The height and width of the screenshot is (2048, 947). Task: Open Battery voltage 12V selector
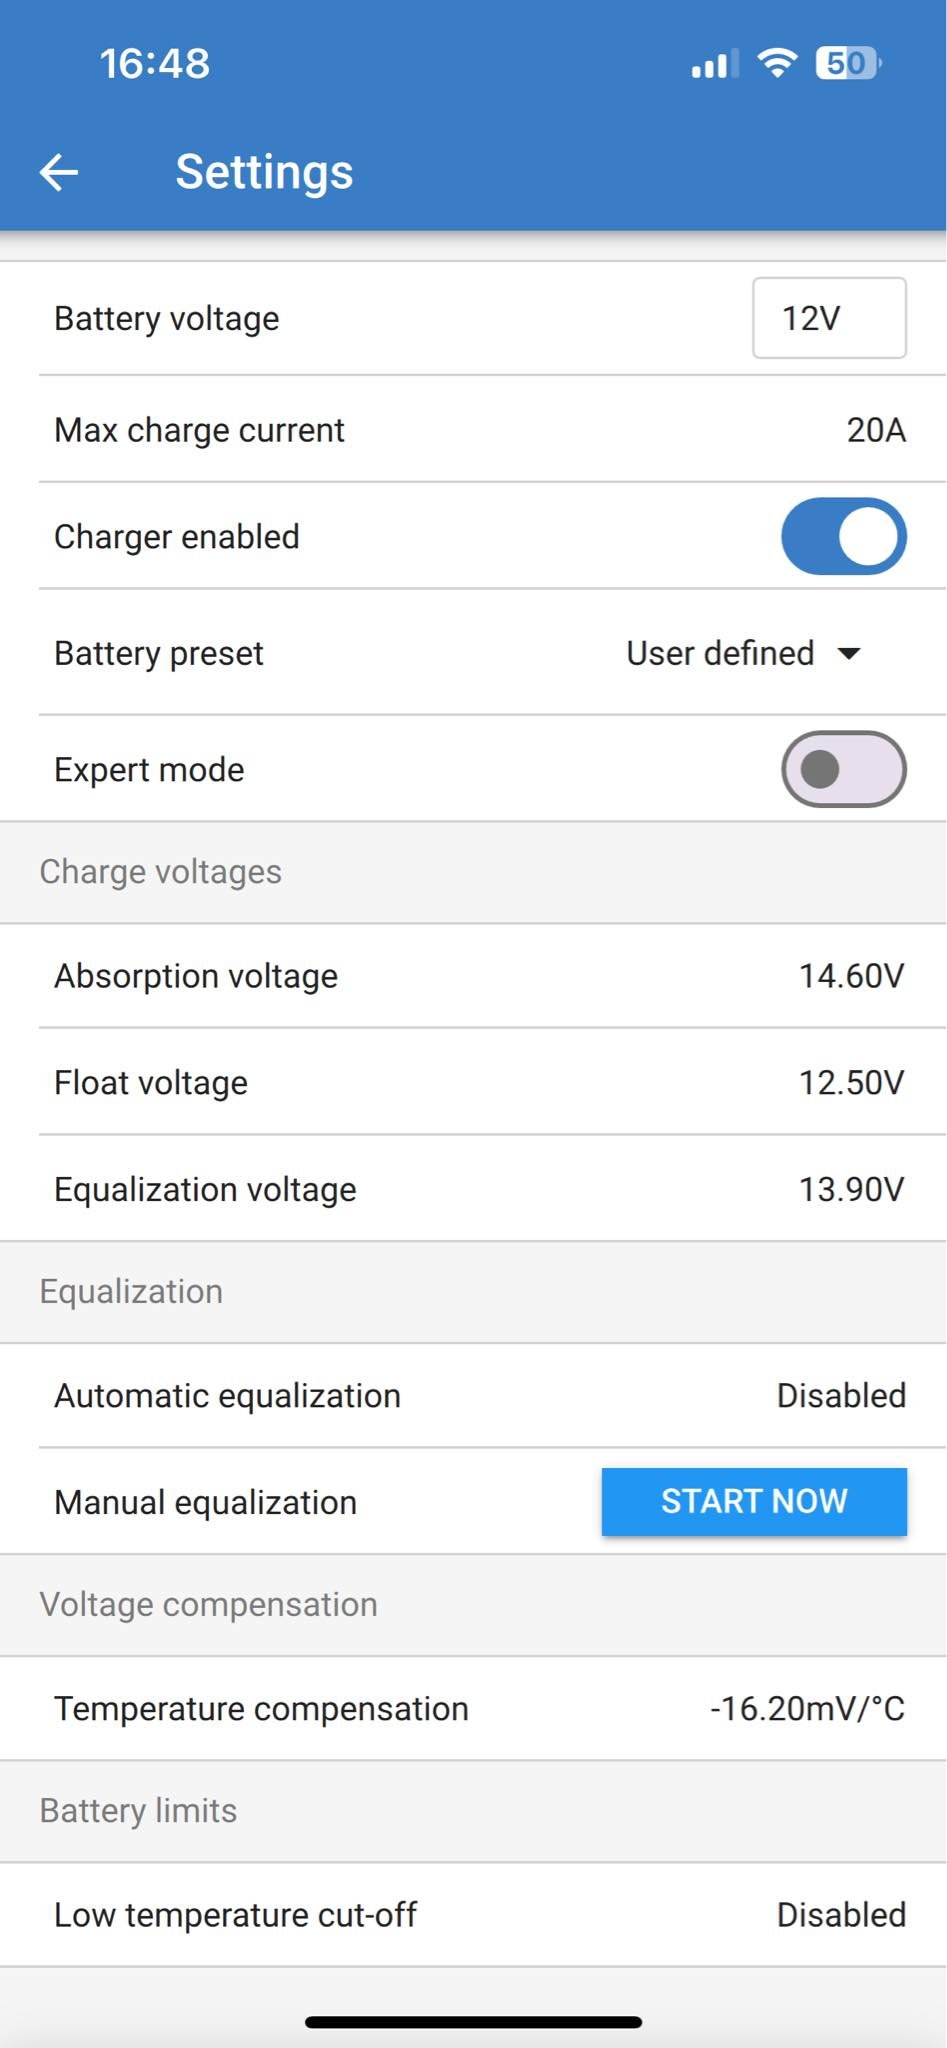pyautogui.click(x=828, y=319)
